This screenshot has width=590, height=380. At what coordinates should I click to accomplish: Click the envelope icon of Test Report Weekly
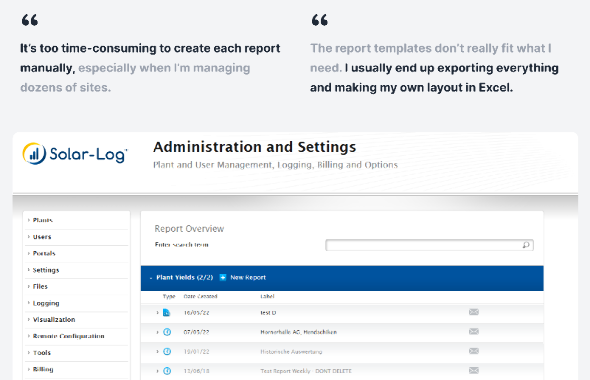[x=474, y=371]
